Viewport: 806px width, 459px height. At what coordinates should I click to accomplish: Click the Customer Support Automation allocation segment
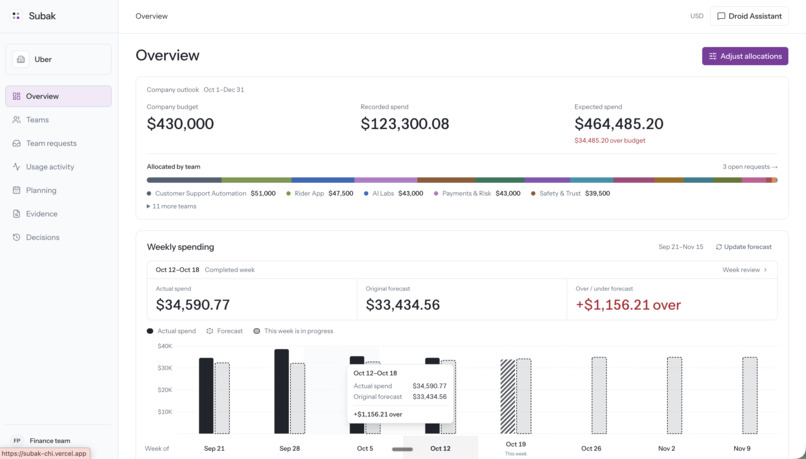coord(184,180)
